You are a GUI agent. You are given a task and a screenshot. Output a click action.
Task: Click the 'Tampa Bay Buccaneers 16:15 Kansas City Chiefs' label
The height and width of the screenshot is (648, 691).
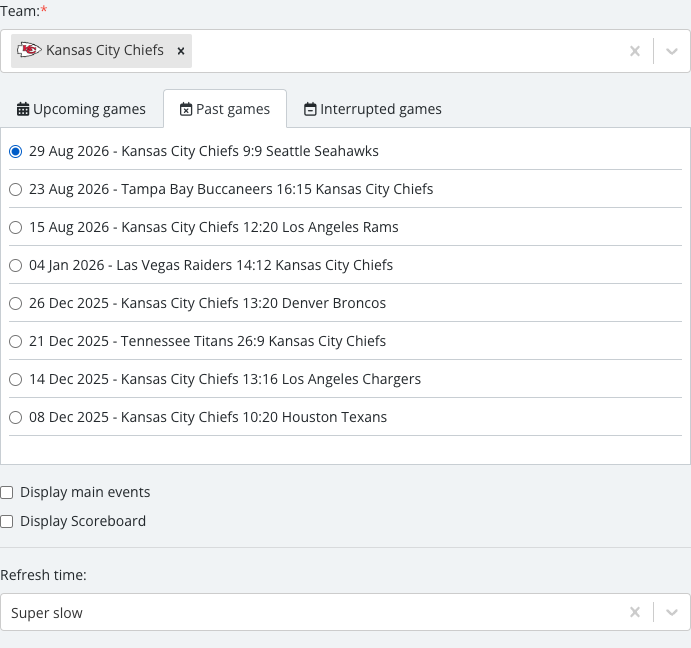click(277, 189)
